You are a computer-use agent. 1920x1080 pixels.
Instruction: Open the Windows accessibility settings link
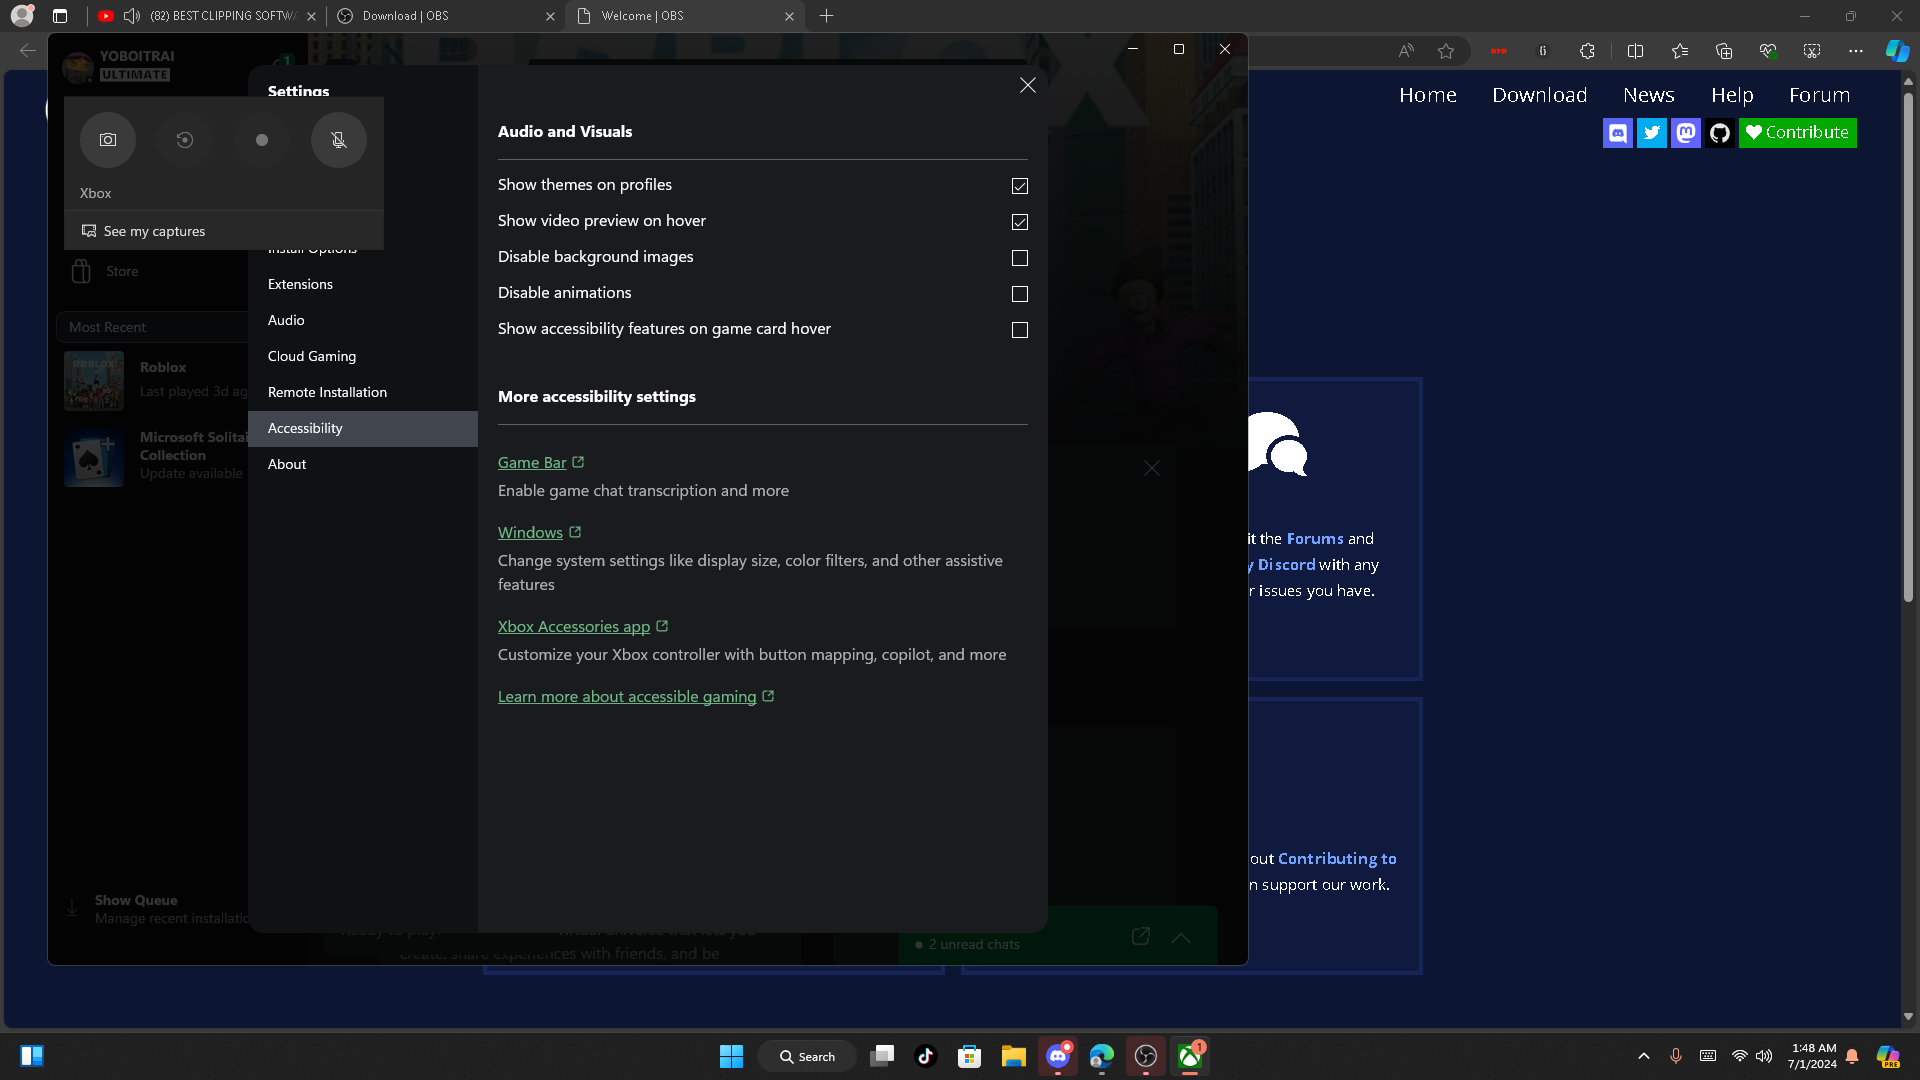tap(539, 532)
